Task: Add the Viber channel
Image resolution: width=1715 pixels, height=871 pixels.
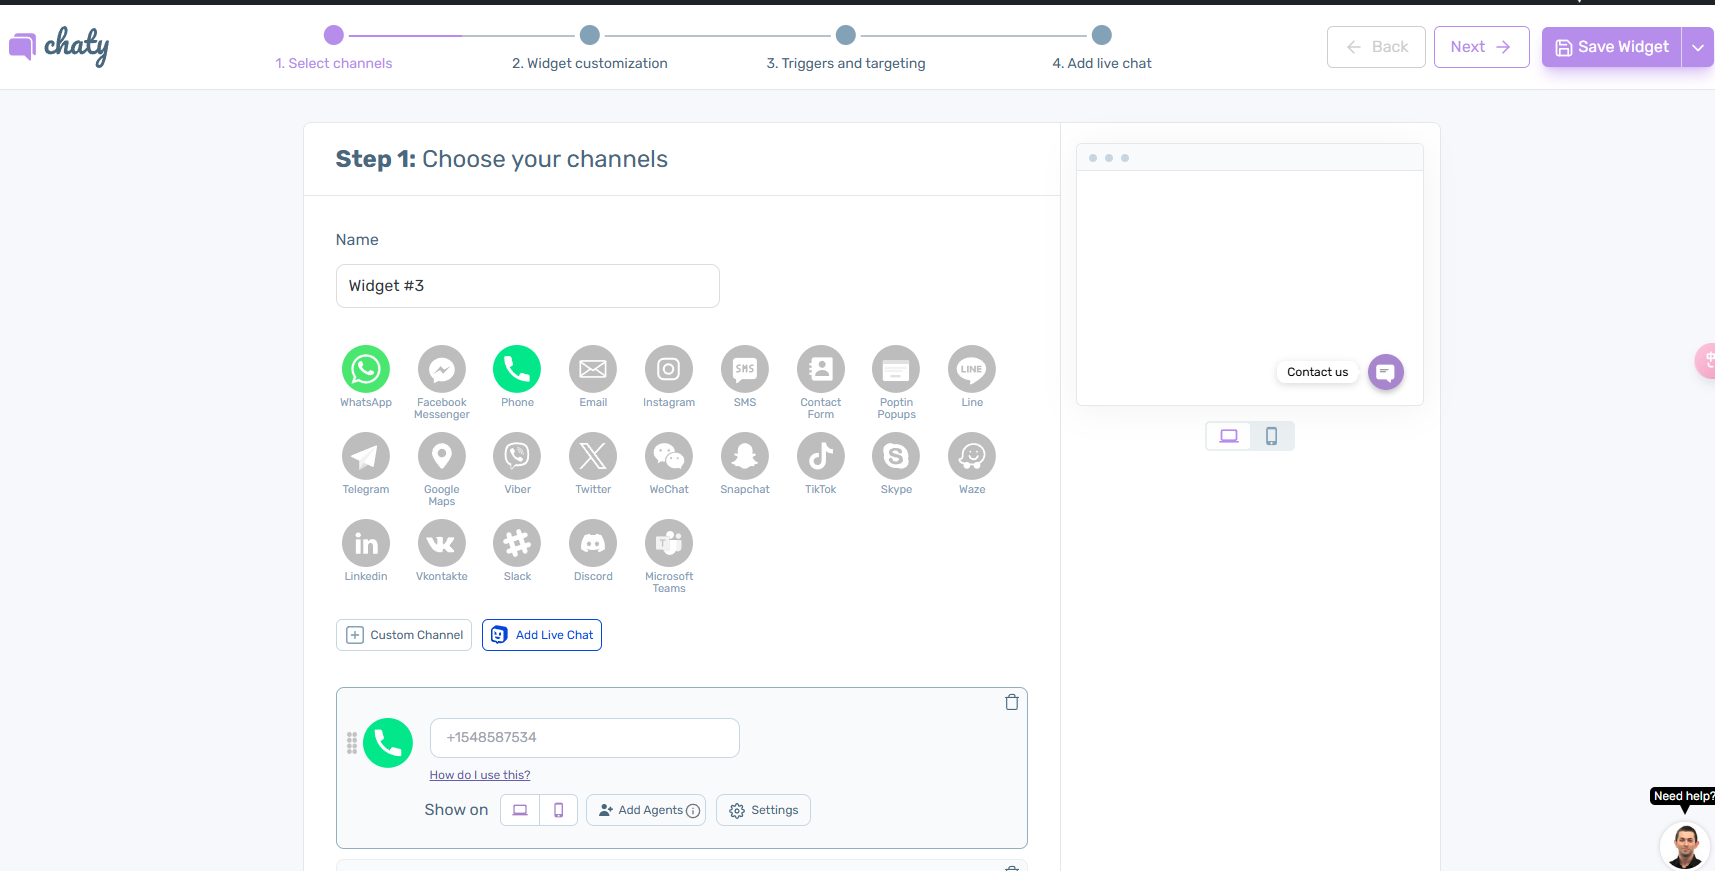Action: 517,456
